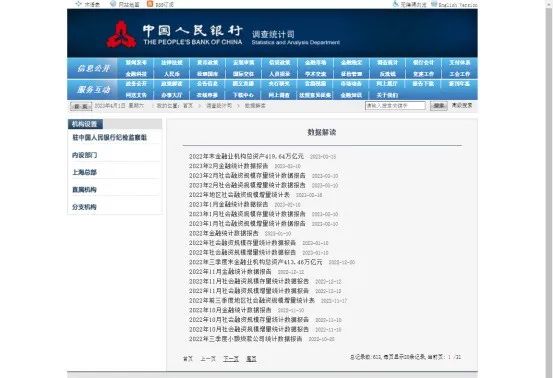Open the 支付体系 navigation item
This screenshot has width=553, height=378.
tap(460, 63)
